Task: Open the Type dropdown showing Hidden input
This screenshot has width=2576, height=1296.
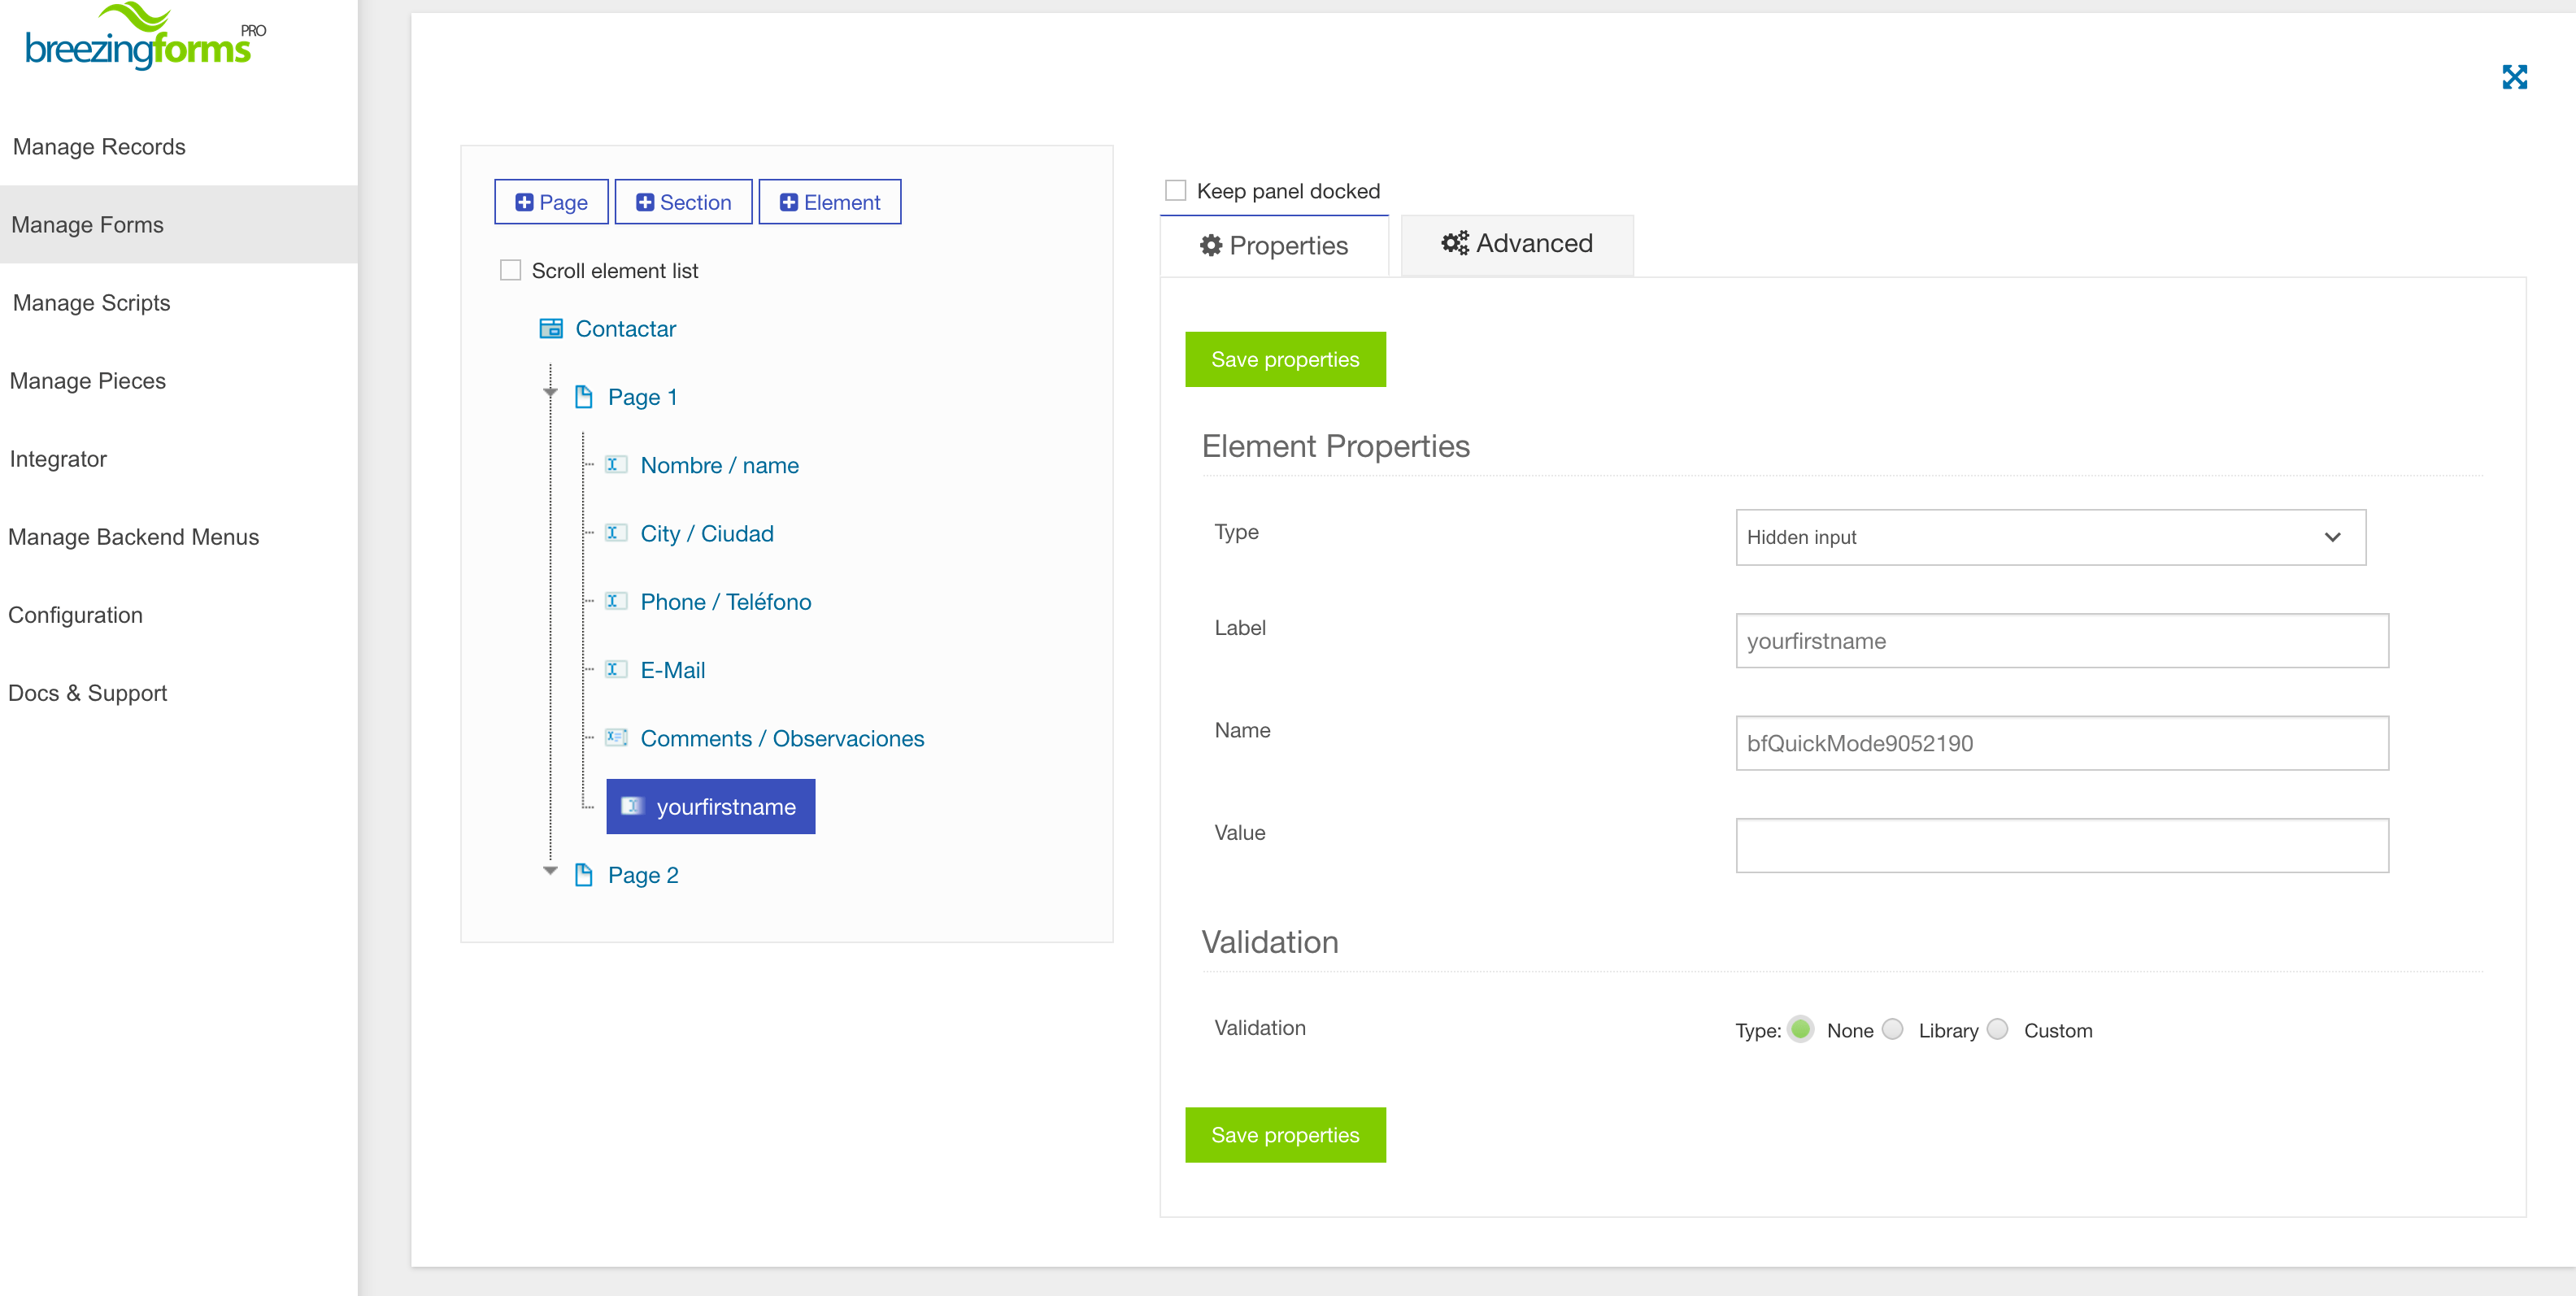Action: click(x=2051, y=537)
